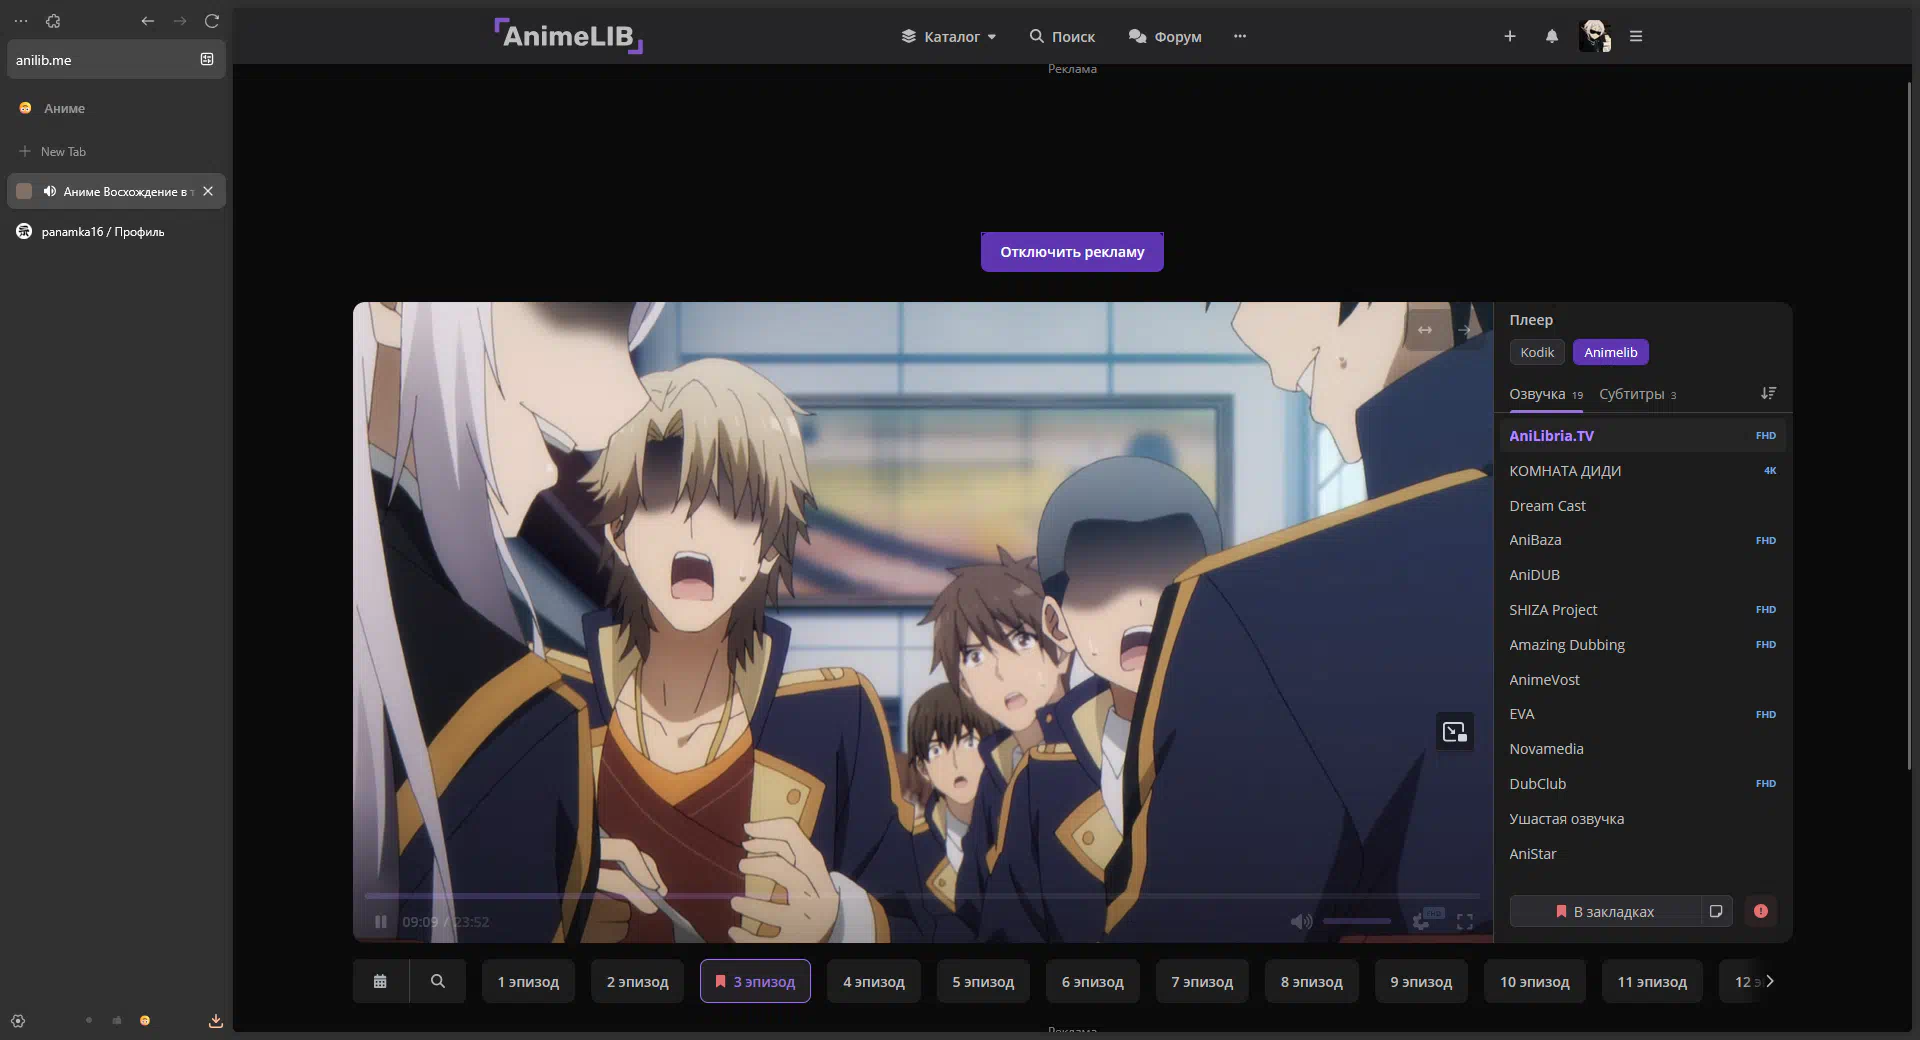The height and width of the screenshot is (1040, 1920).
Task: Choose Ушастая озвучка voiceover
Action: (x=1642, y=818)
